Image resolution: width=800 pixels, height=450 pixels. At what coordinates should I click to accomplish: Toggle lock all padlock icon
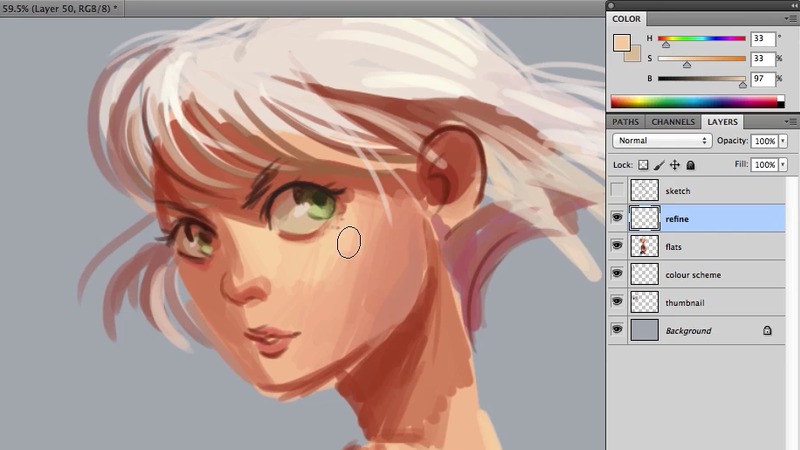click(x=690, y=165)
